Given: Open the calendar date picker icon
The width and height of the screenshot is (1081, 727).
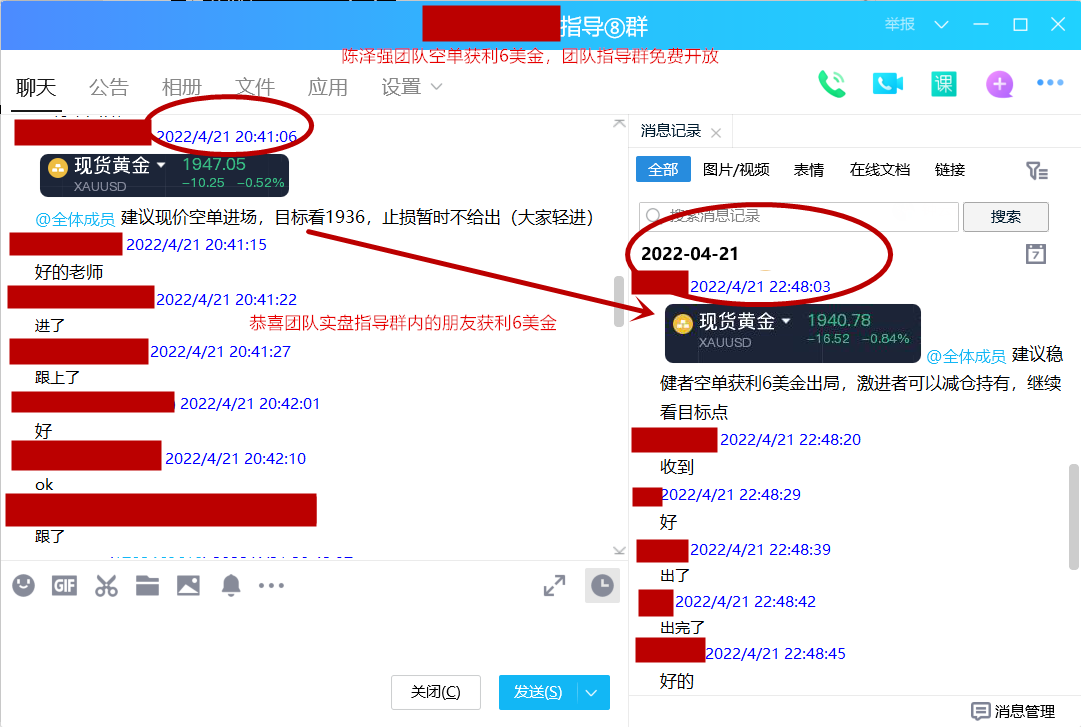Looking at the screenshot, I should 1035,254.
